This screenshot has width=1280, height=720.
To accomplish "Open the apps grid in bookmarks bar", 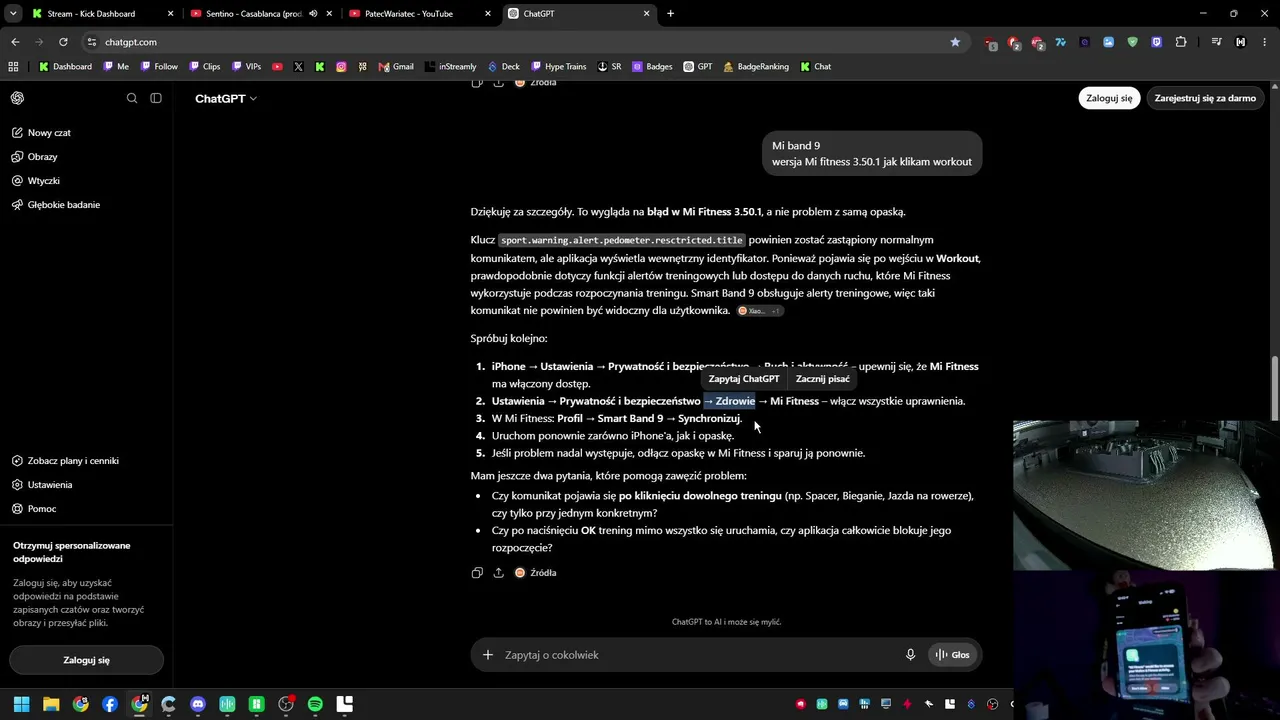I will 13,67.
